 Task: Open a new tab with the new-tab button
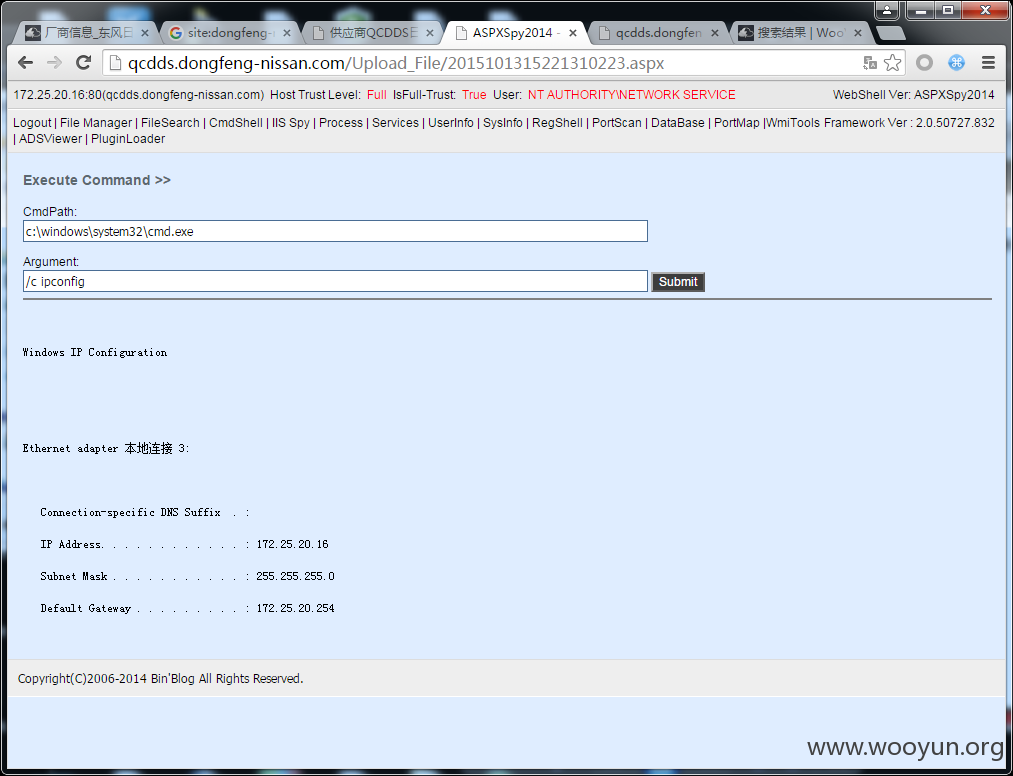coord(890,34)
